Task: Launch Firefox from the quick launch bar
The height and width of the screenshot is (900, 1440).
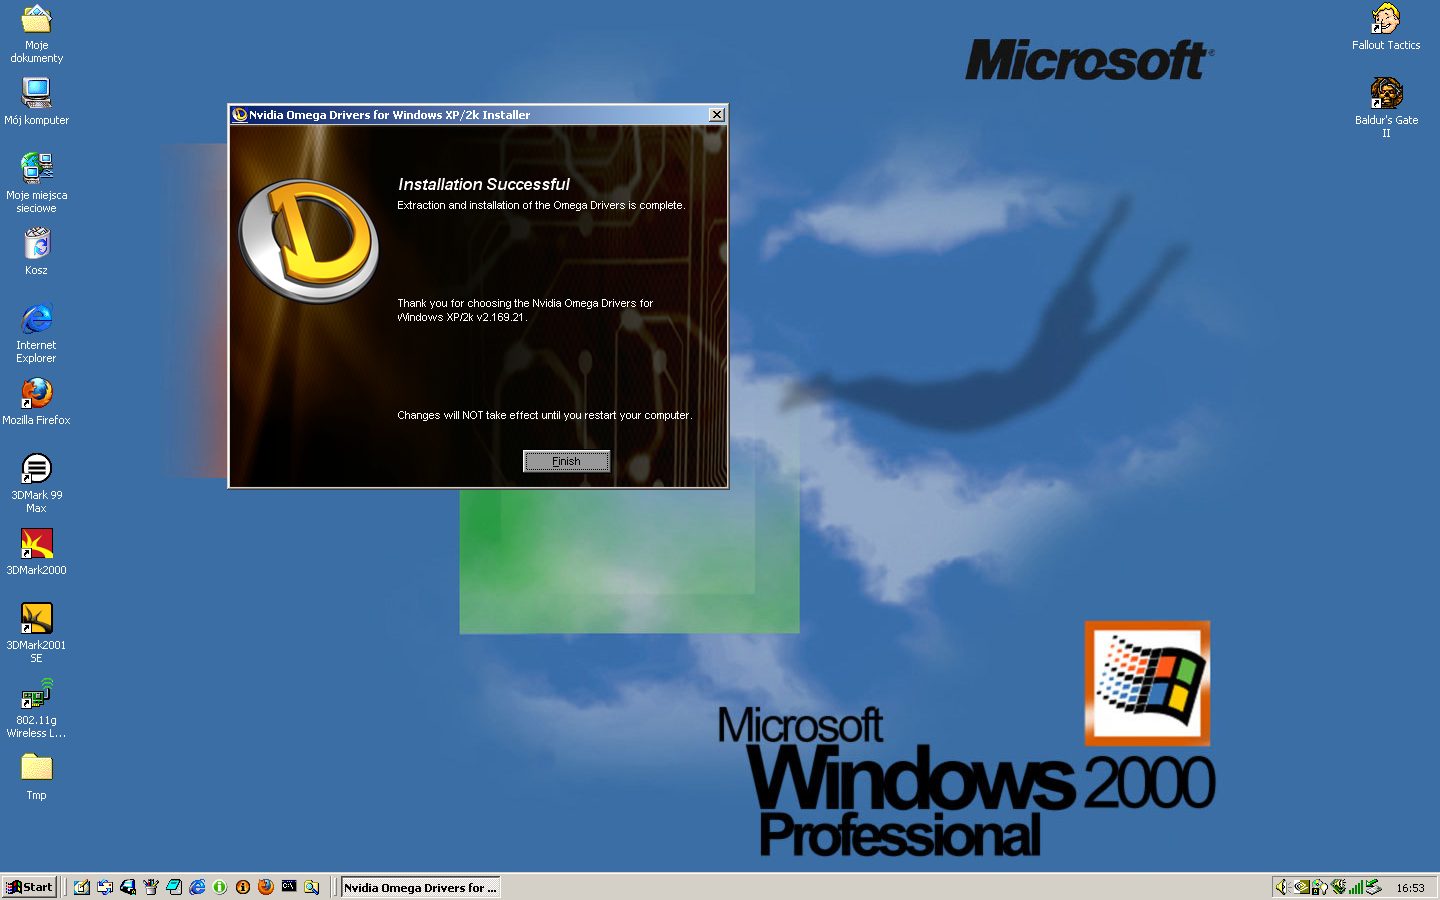Action: (265, 887)
